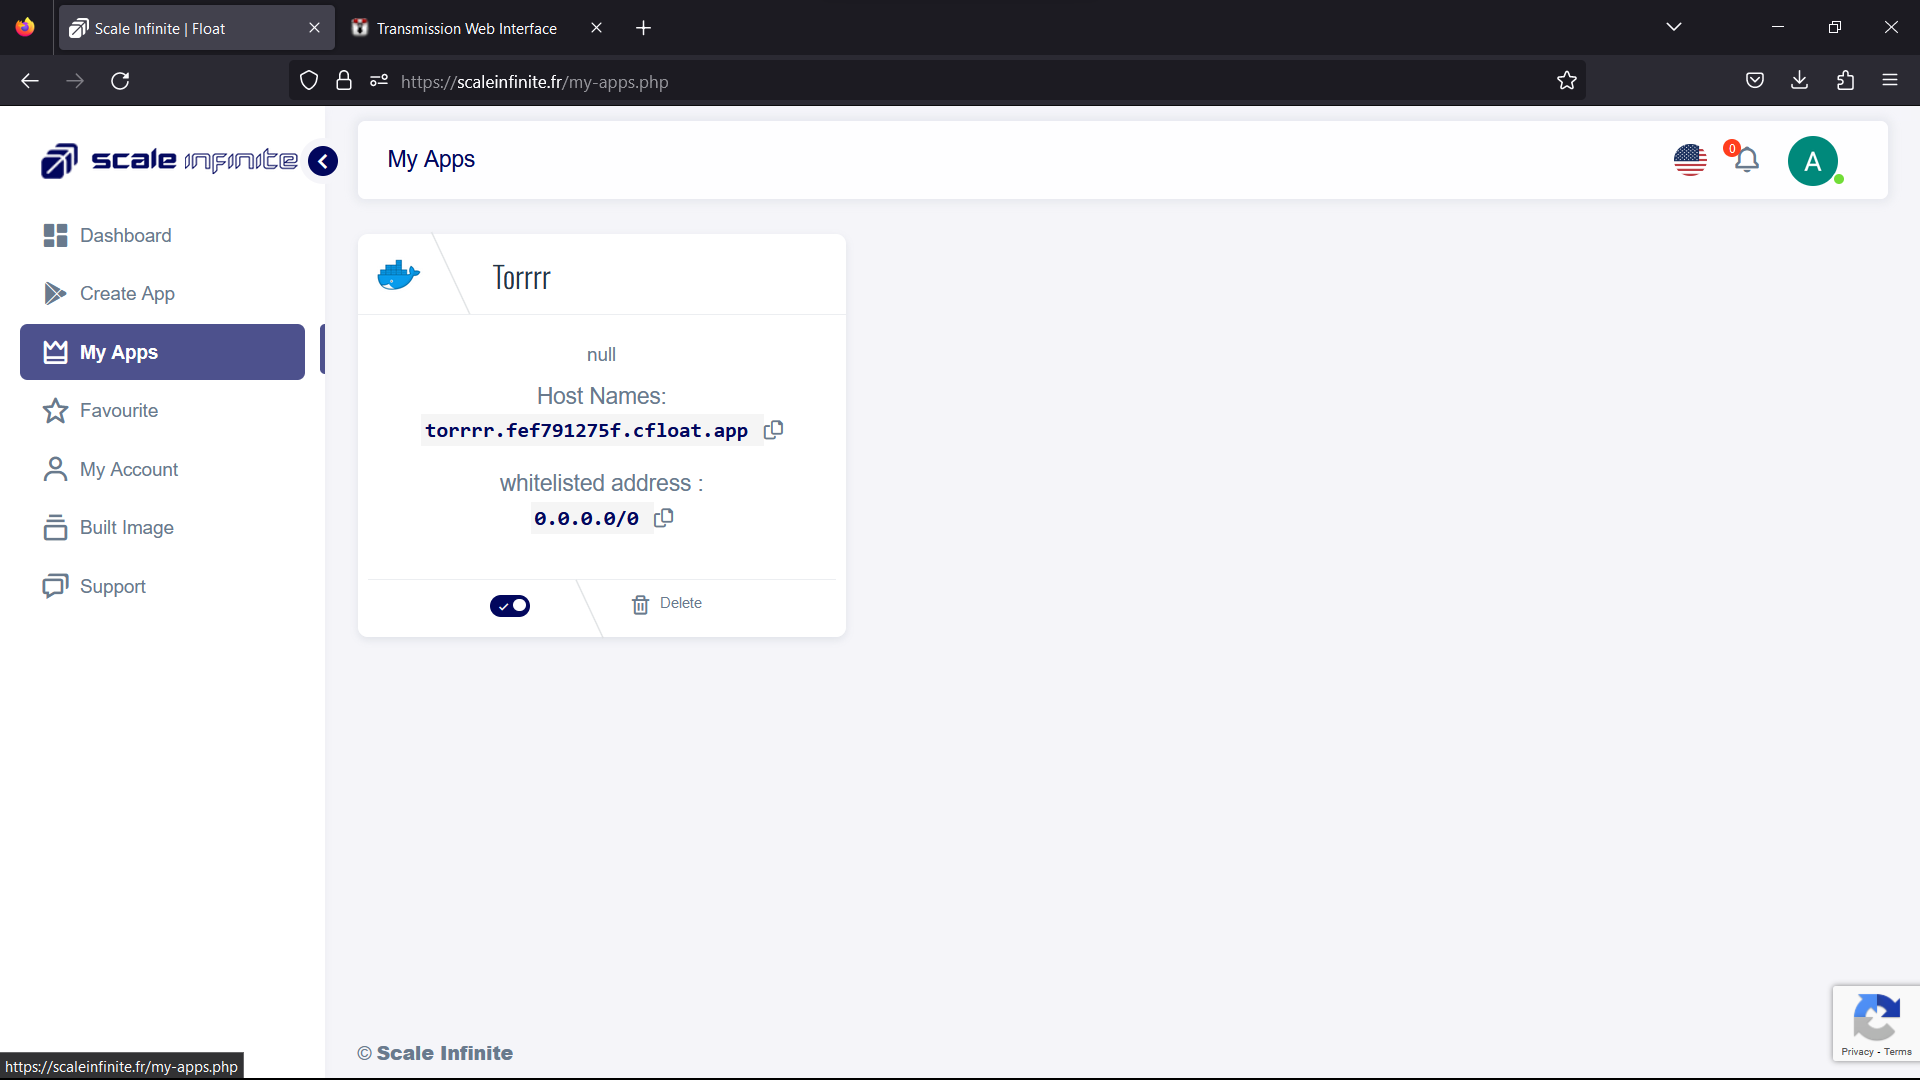Click the Docker whale icon on Torrrr
Viewport: 1920px width, 1080px height.
[x=398, y=275]
